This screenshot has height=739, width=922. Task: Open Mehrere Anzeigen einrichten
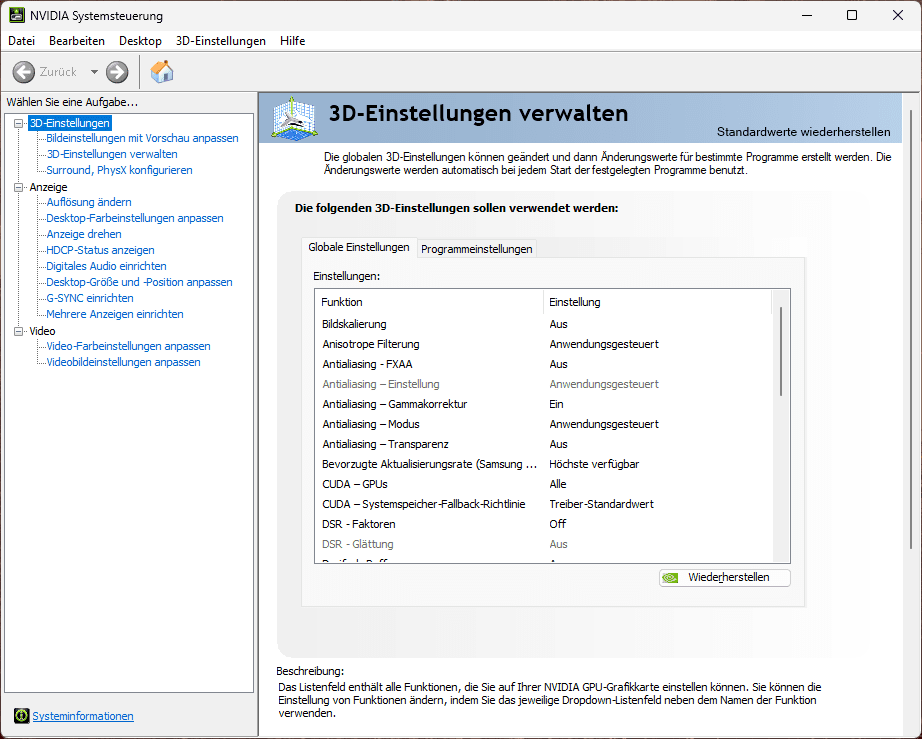click(x=115, y=314)
